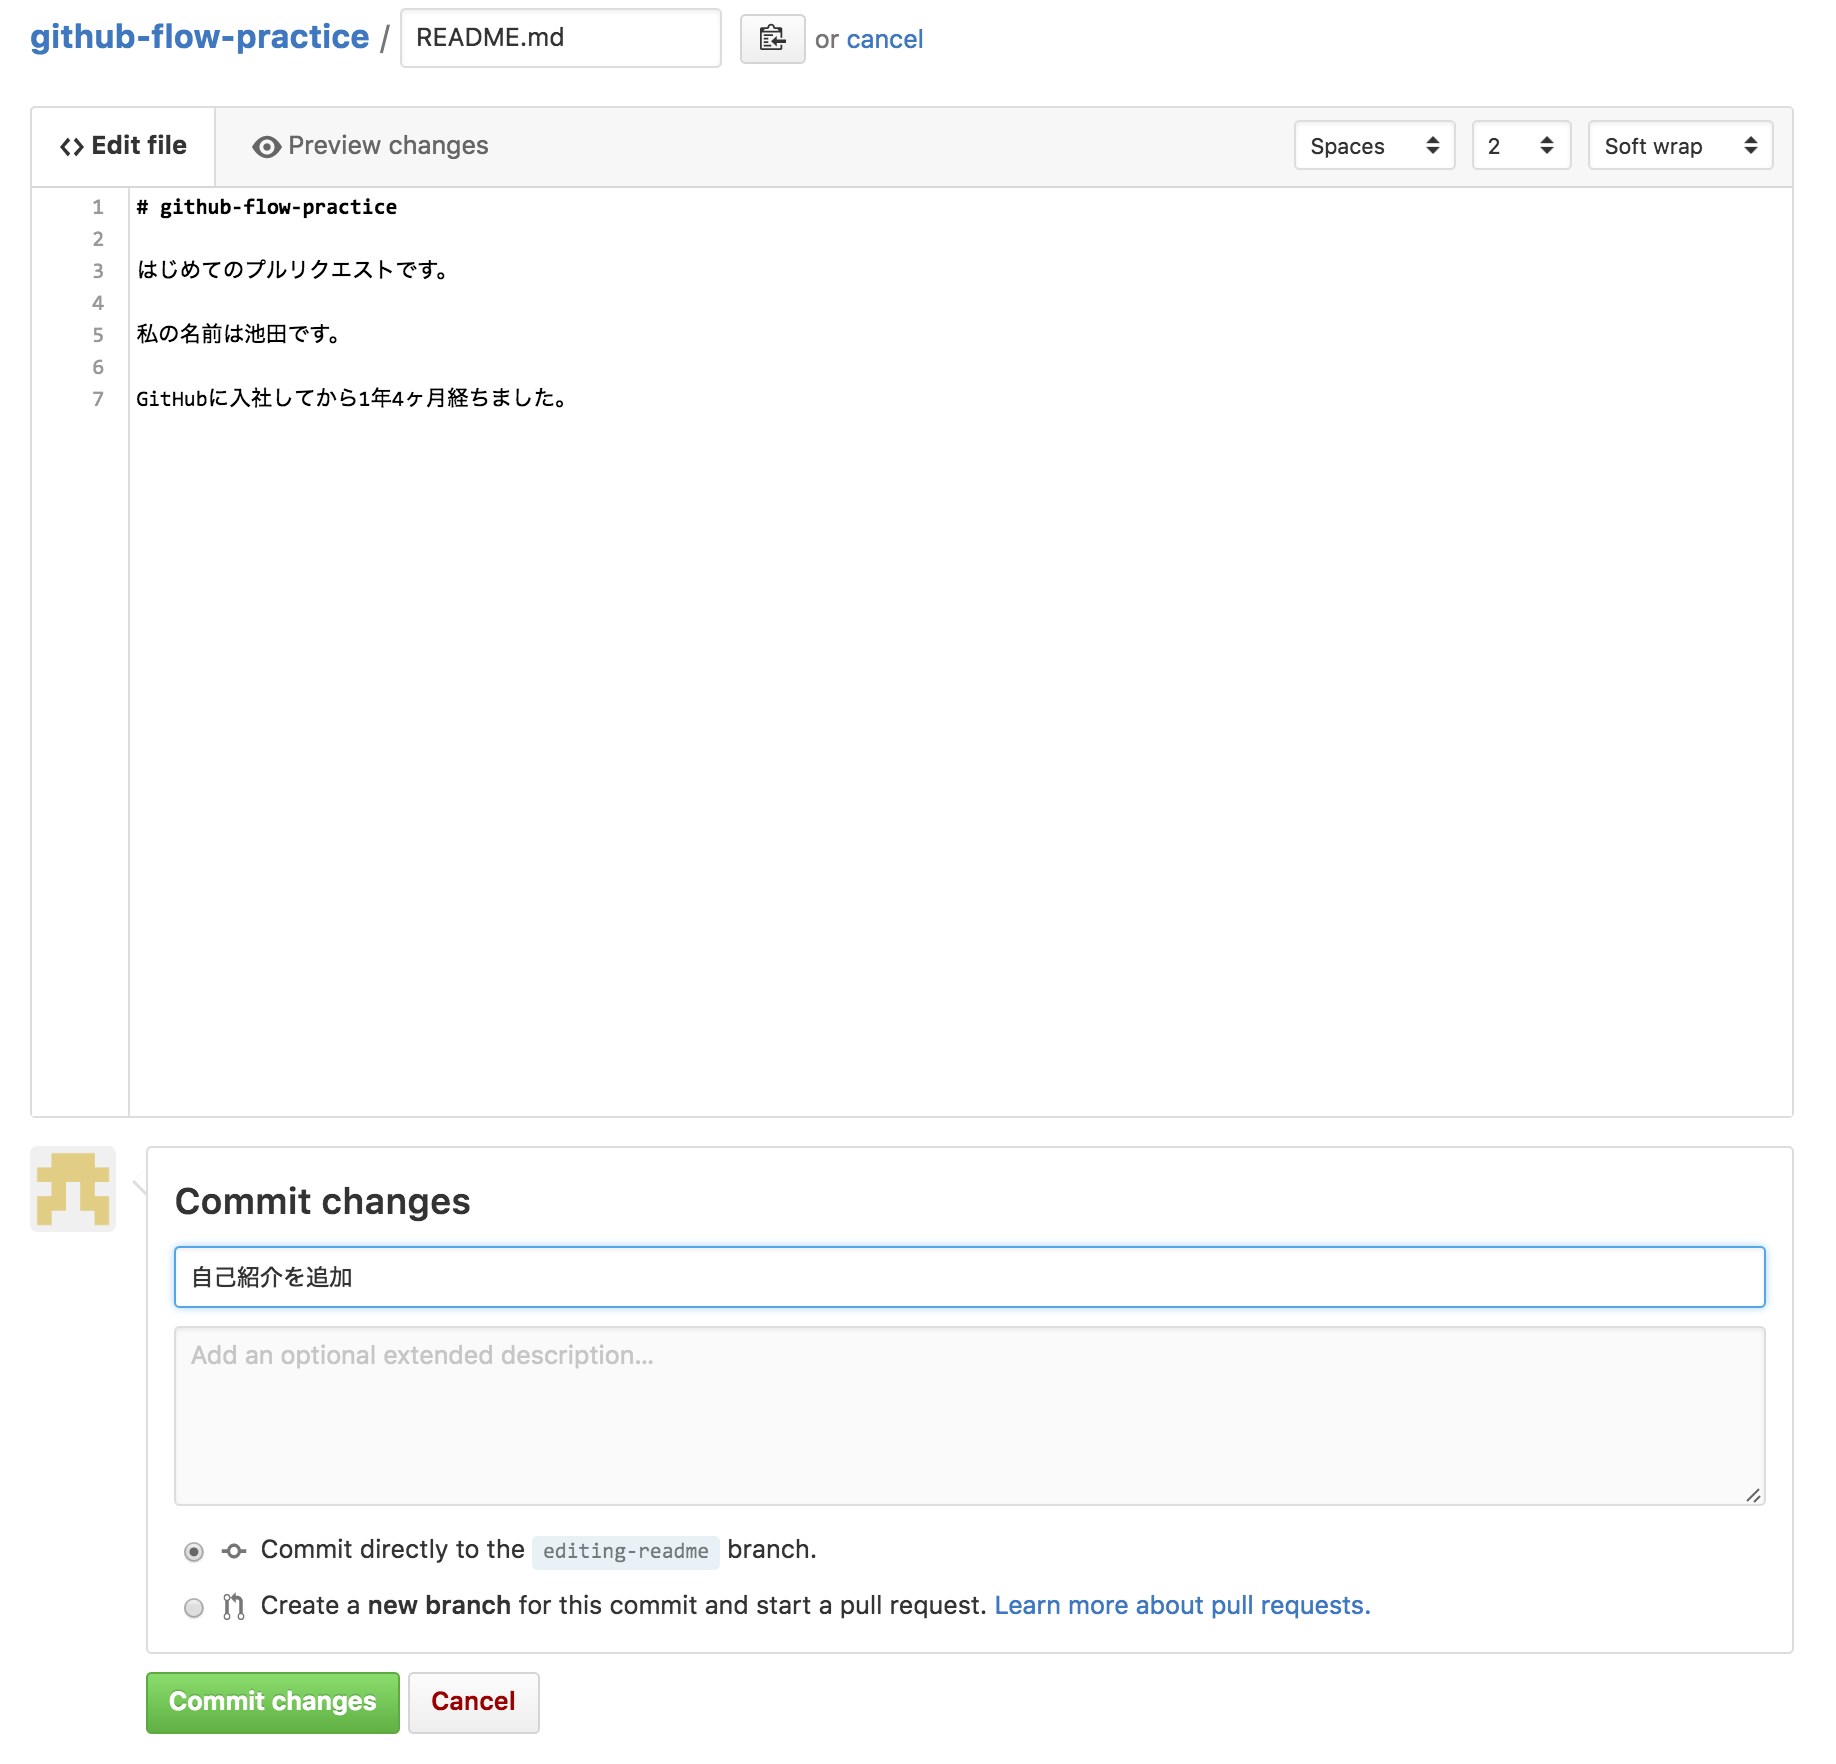
Task: Open the github-flow-practice repository link
Action: [200, 37]
